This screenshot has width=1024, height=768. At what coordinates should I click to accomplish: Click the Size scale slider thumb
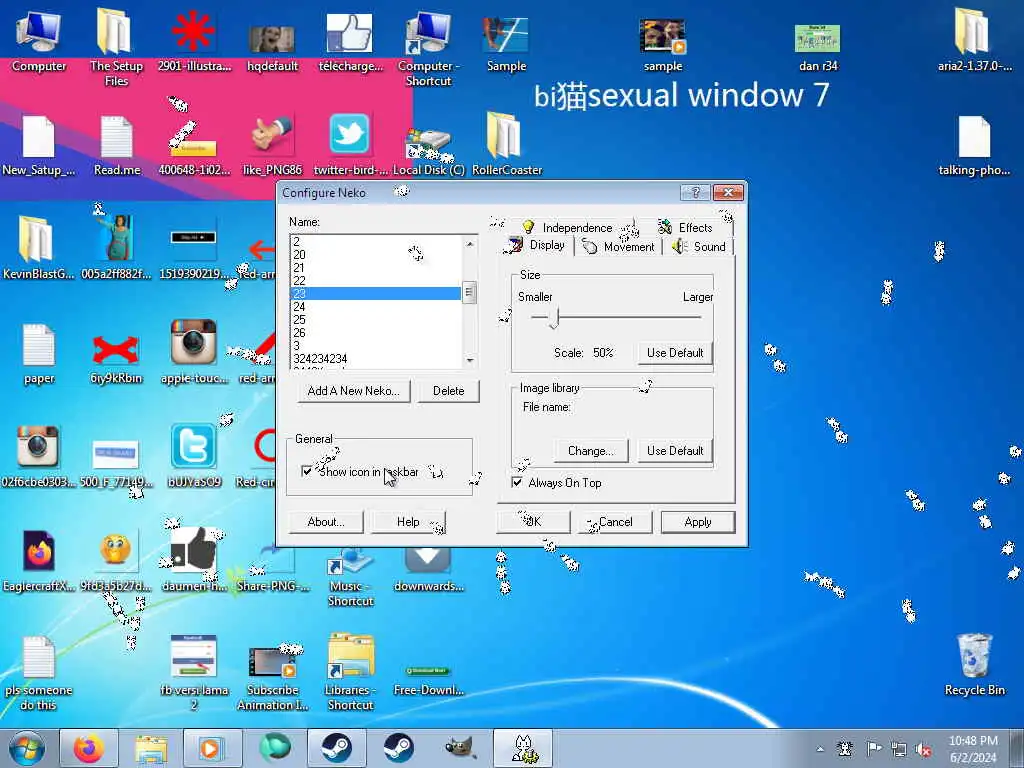pyautogui.click(x=554, y=318)
